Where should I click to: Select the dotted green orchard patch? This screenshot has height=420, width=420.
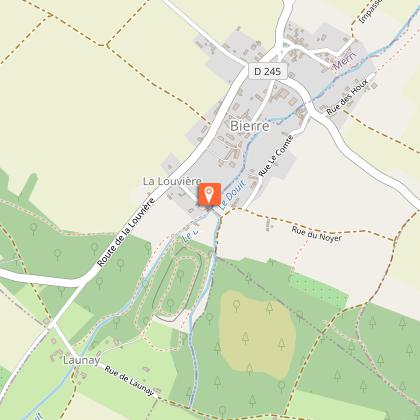pos(317,290)
